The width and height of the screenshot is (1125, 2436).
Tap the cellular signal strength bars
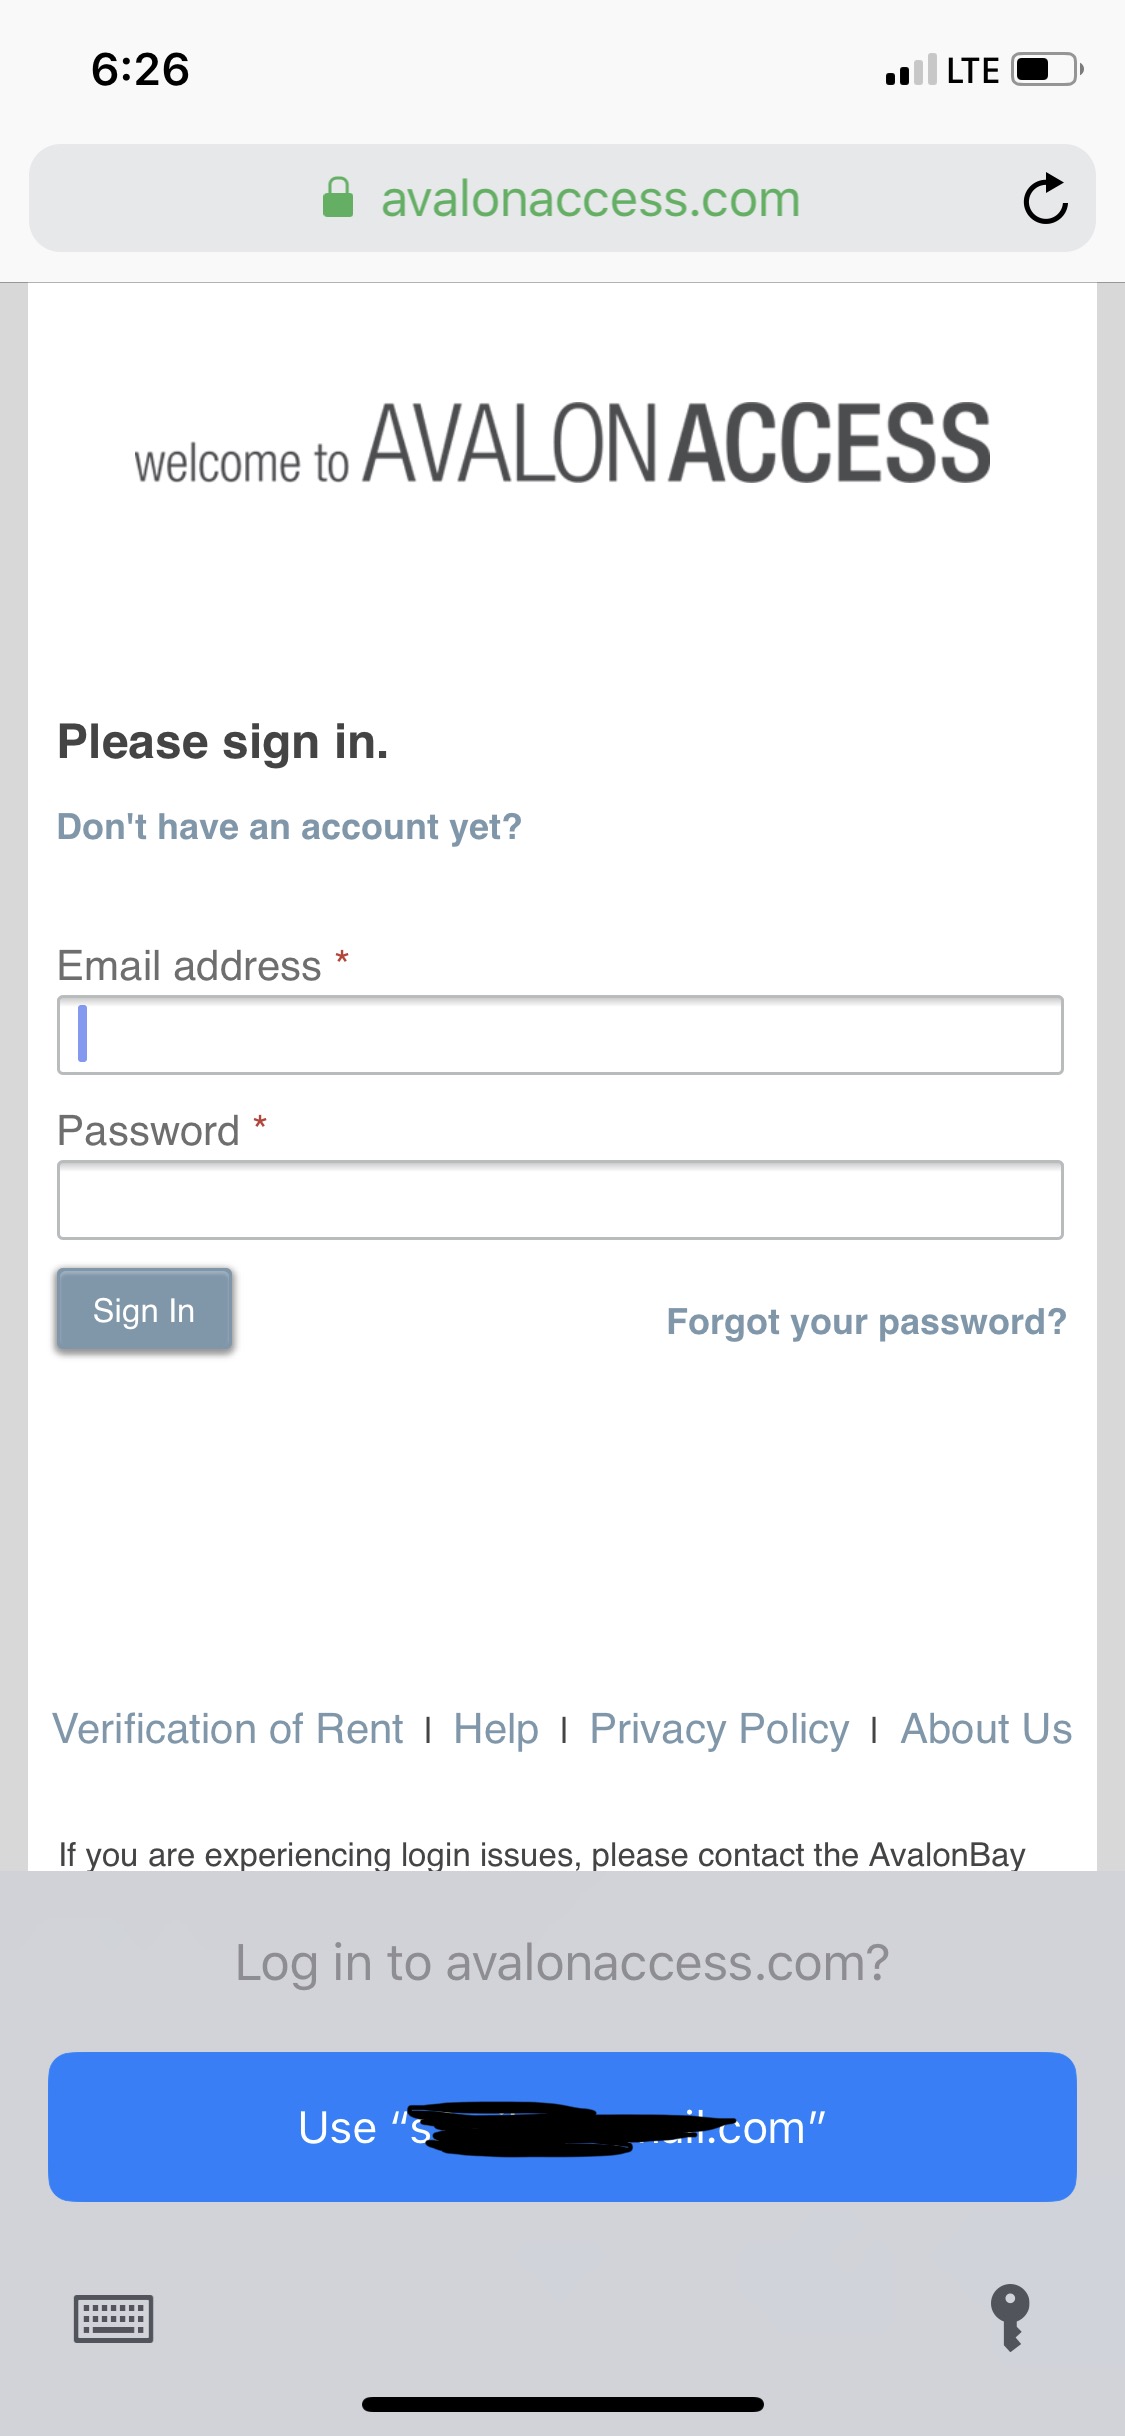pos(911,70)
